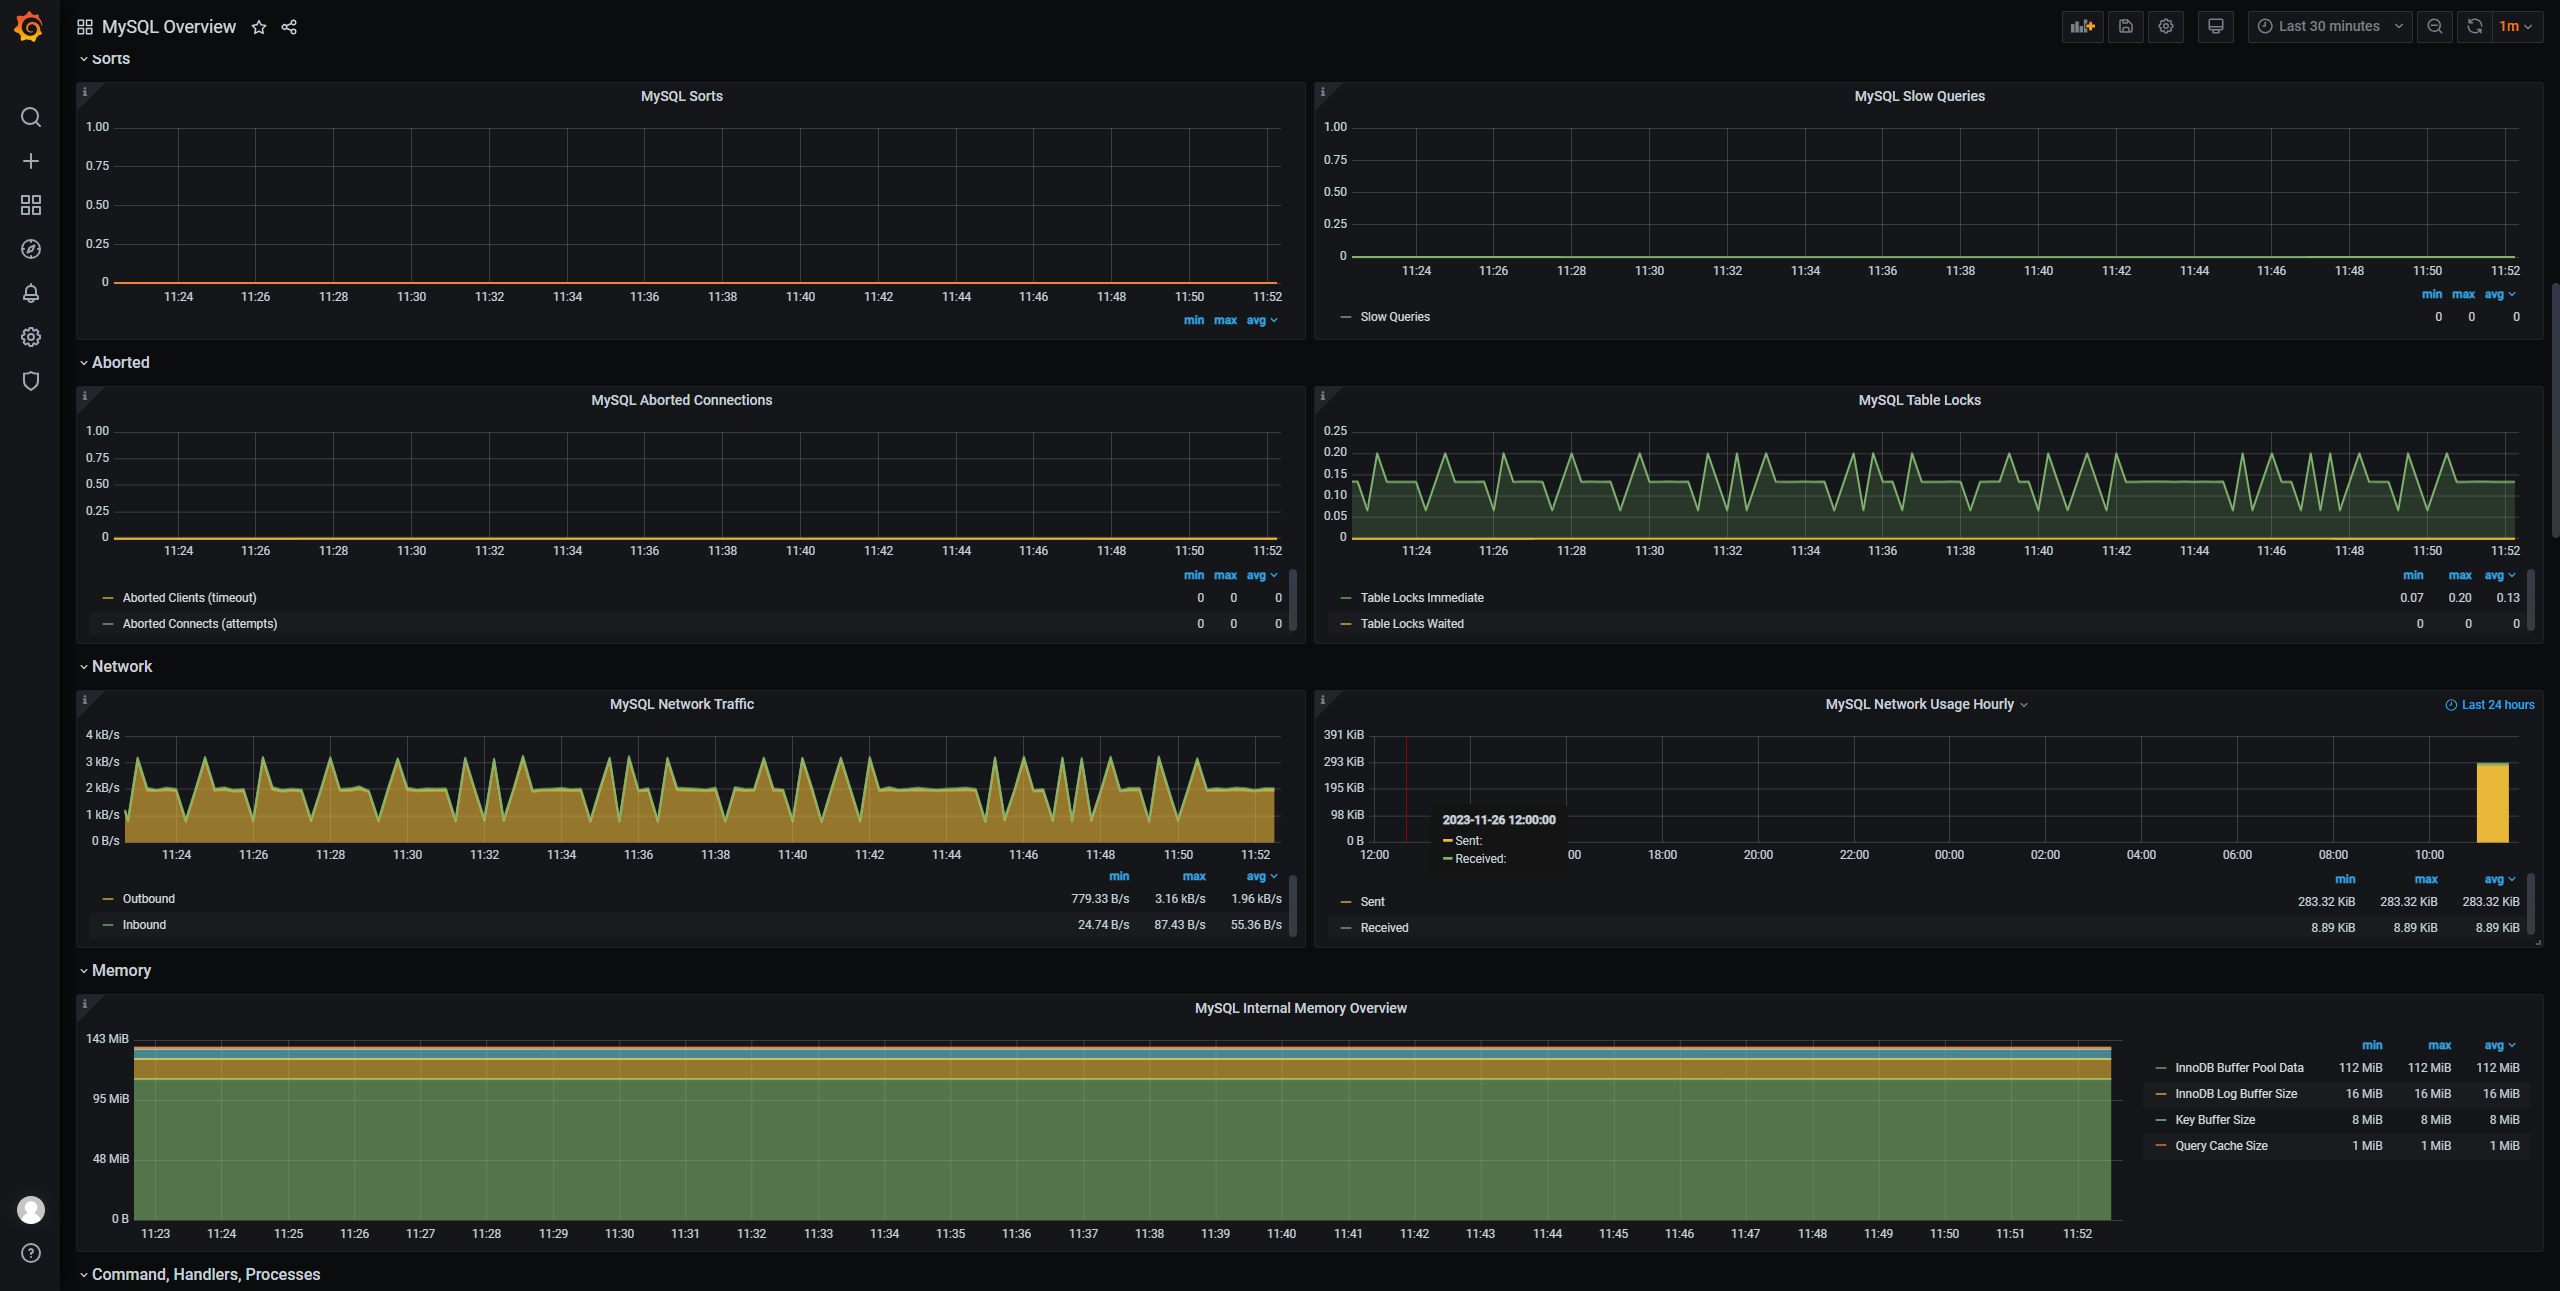Screen dimensions: 2560x1291
Task: Click InnoDB Buffer Pool Data color swatch
Action: [x=2161, y=1068]
